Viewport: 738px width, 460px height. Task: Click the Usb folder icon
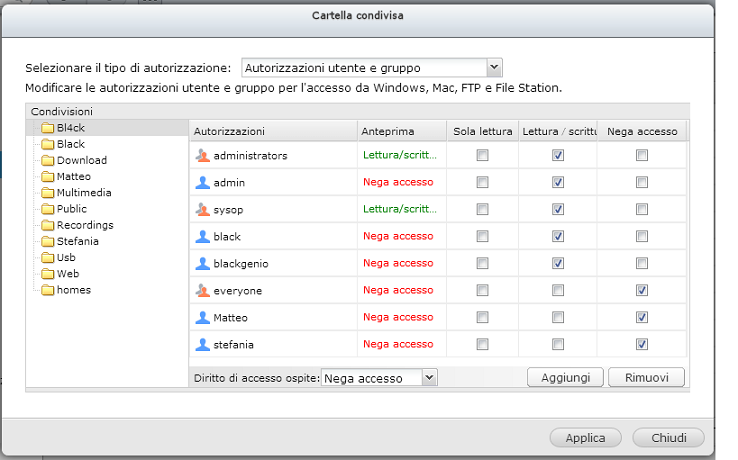47,258
